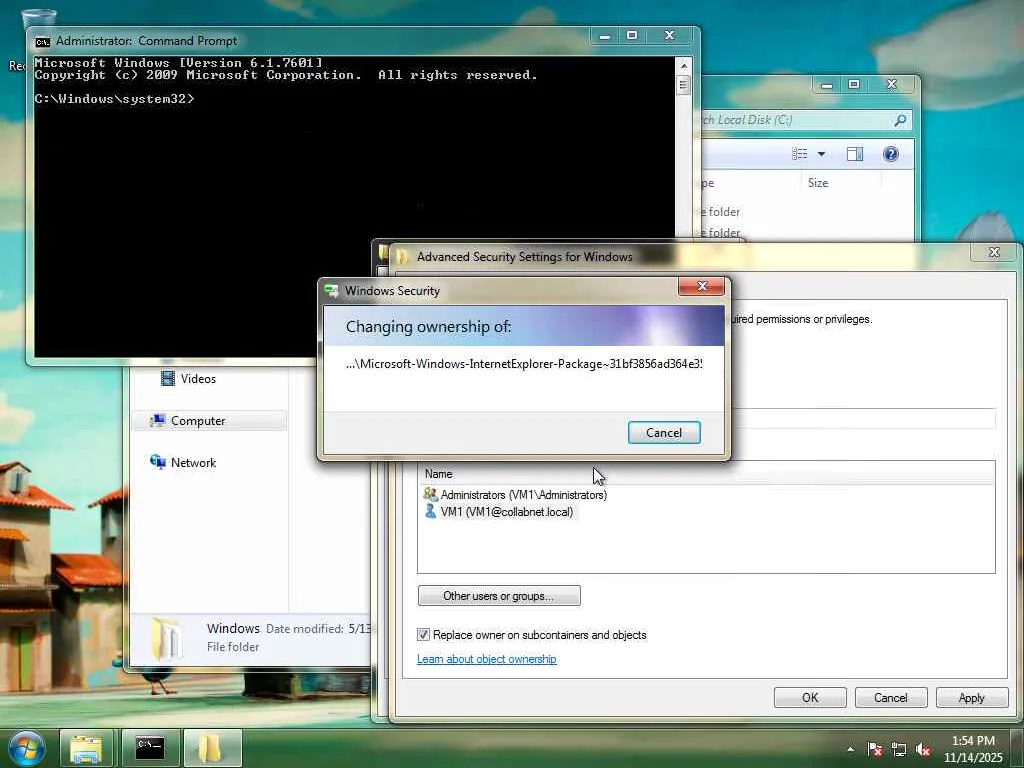
Task: Click the Videos library icon
Action: point(168,378)
